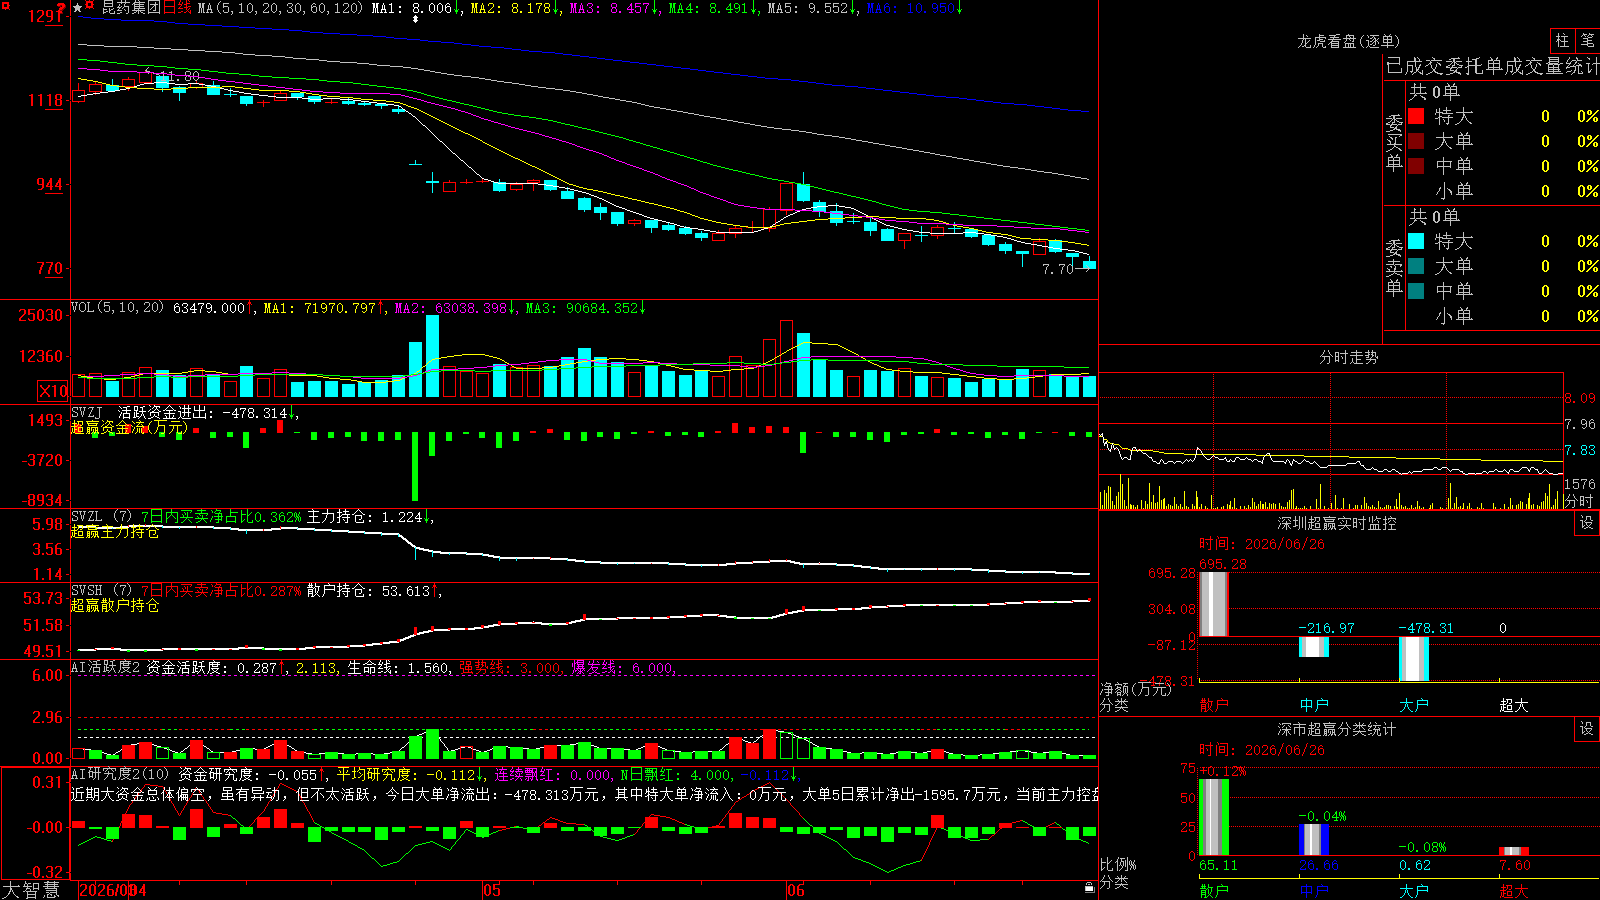Image resolution: width=1600 pixels, height=900 pixels.
Task: Click the MA2: 8.178 value
Action: point(514,8)
